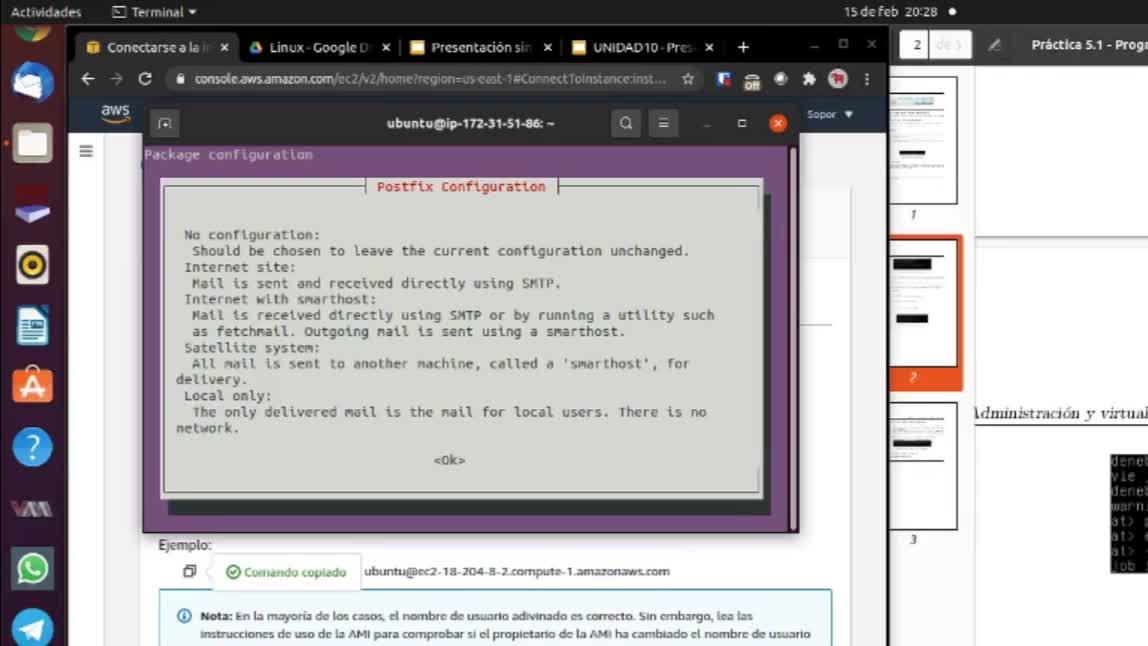Open the AWS console hamburger side menu
The height and width of the screenshot is (646, 1148).
coord(86,152)
